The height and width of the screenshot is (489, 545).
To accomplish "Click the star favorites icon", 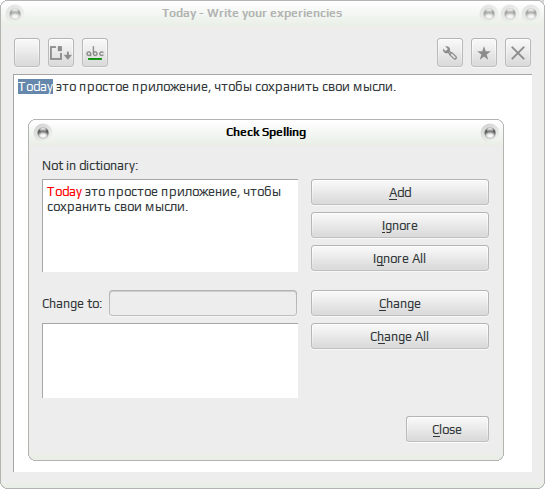I will (484, 52).
